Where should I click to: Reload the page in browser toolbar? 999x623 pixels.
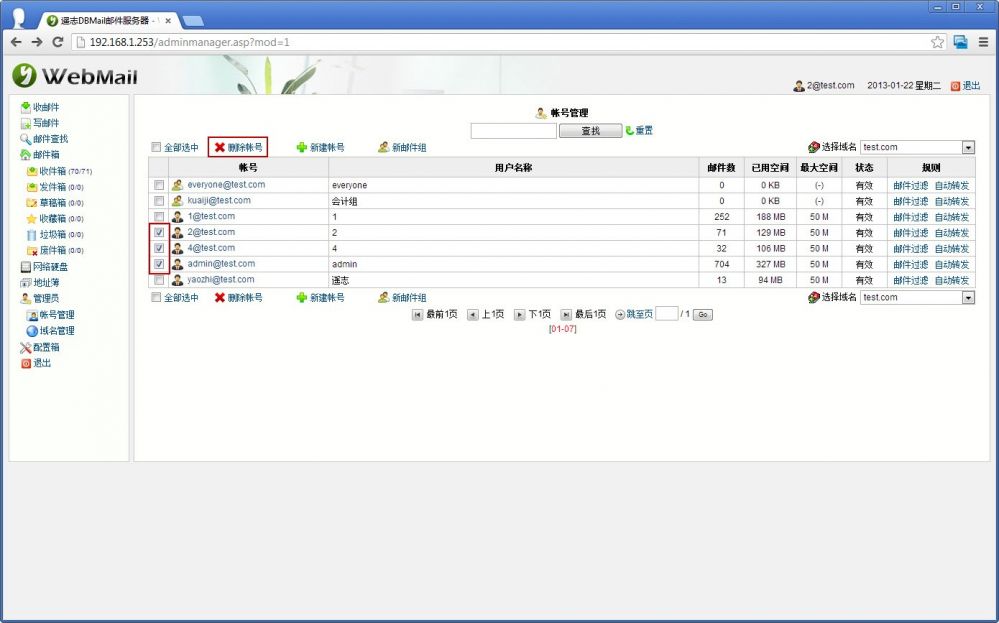coord(57,42)
